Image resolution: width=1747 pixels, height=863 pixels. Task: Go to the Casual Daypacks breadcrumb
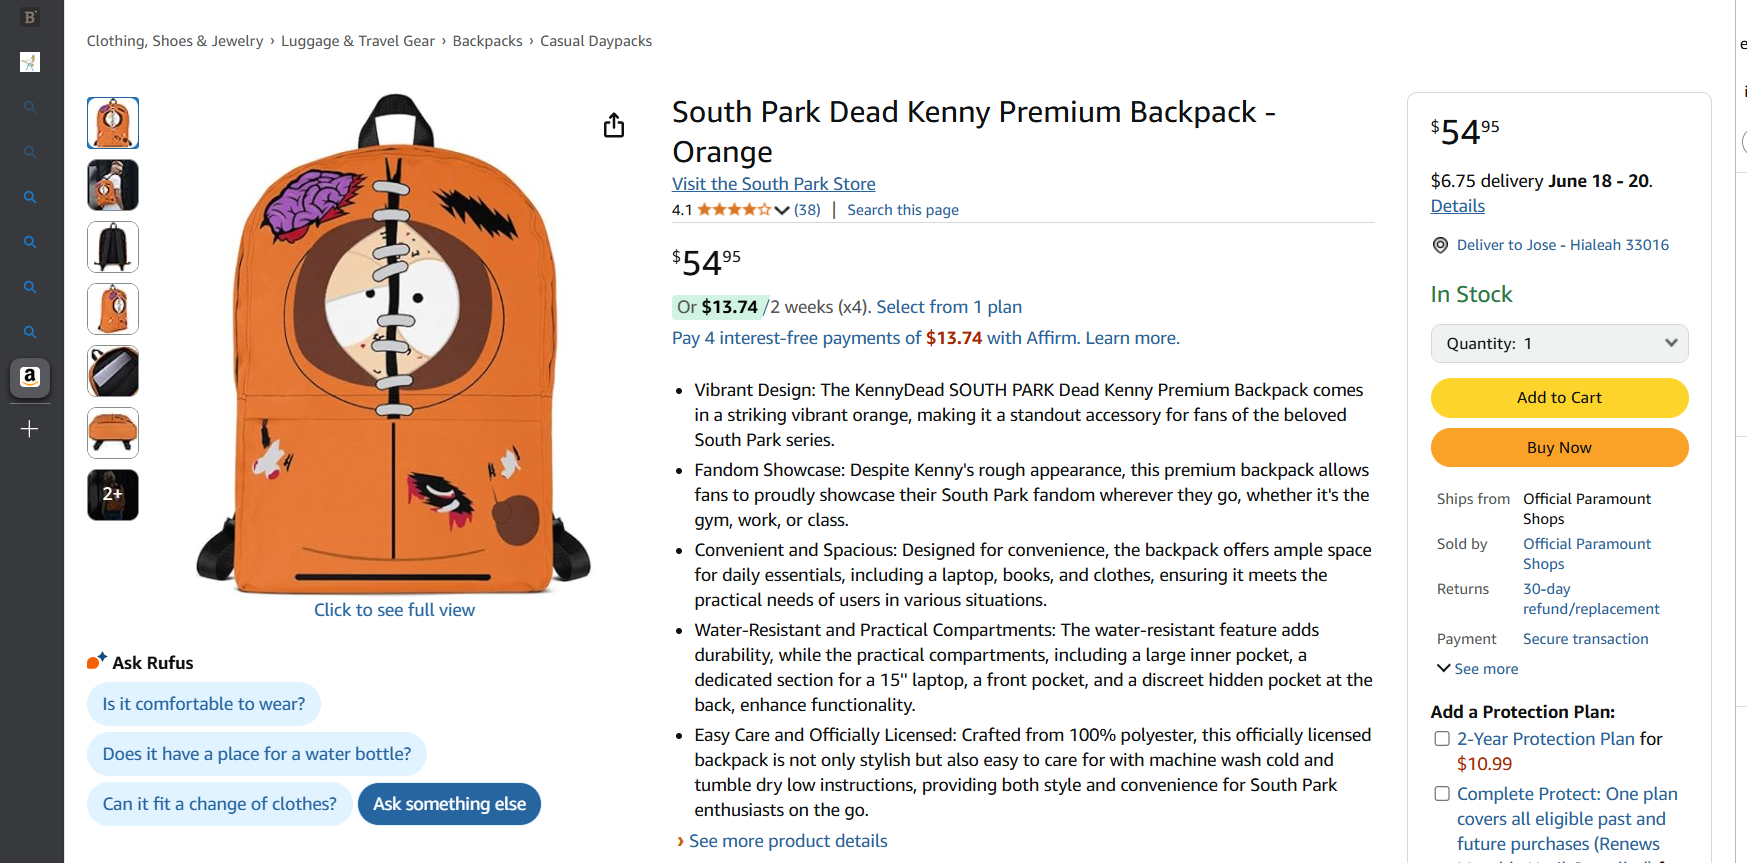[596, 40]
